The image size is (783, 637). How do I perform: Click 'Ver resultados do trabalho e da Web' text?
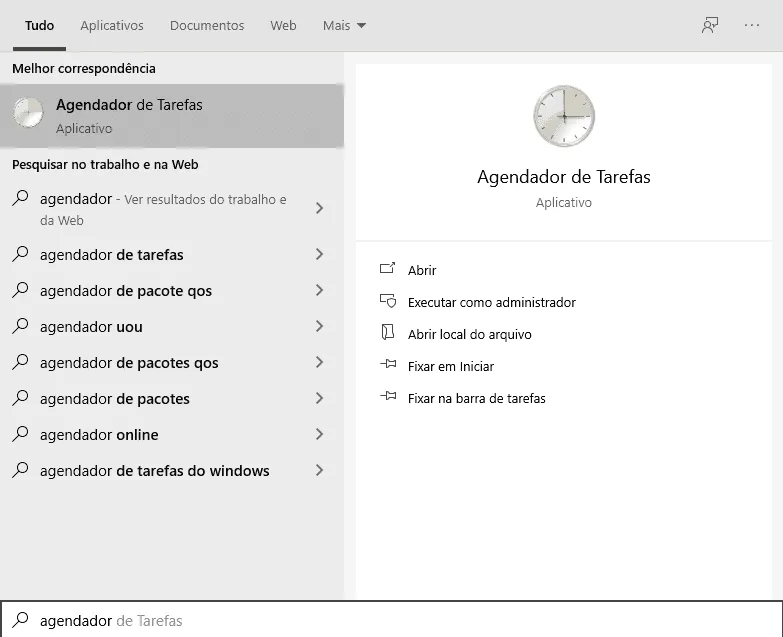pyautogui.click(x=163, y=210)
